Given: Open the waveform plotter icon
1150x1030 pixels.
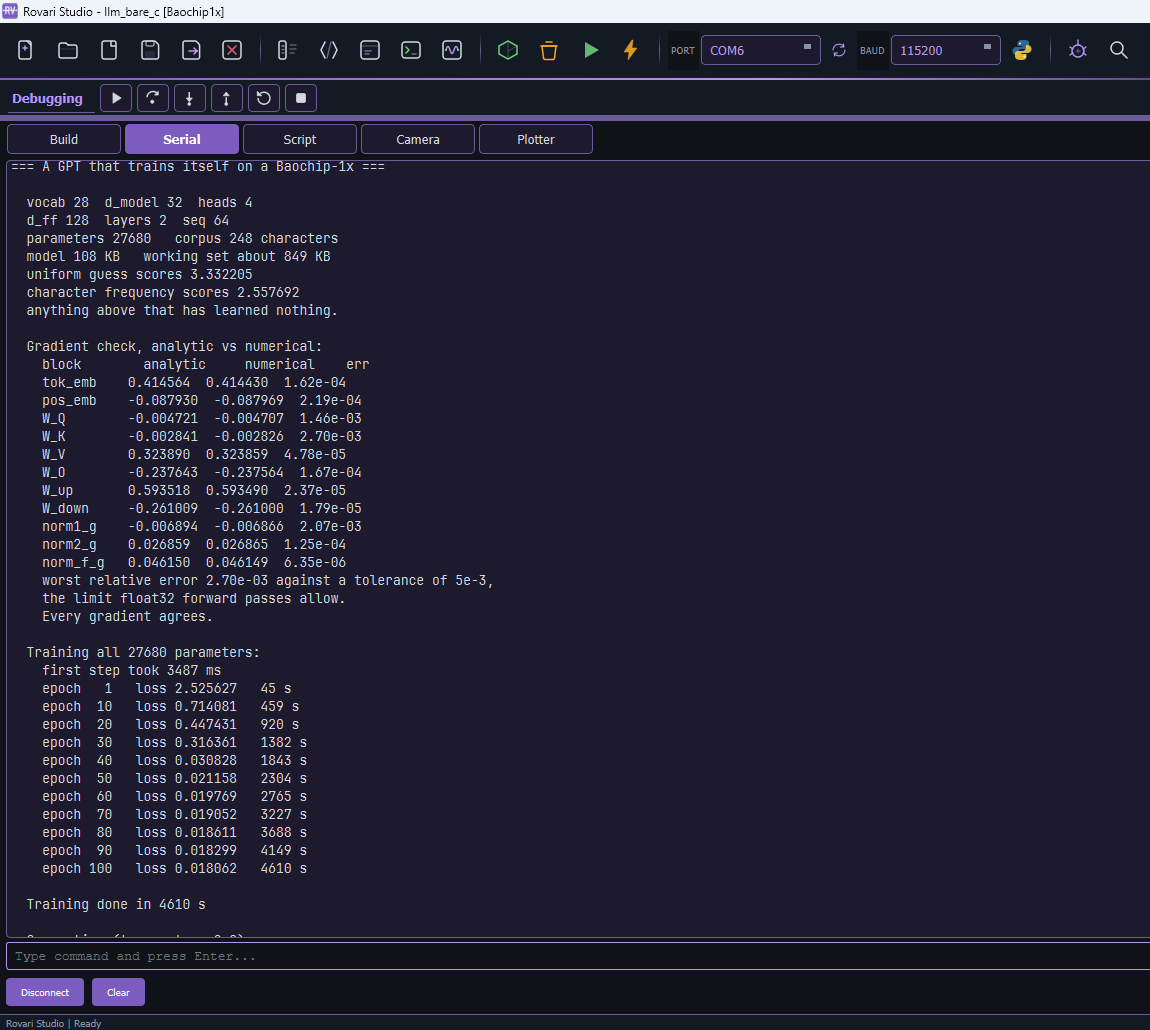Looking at the screenshot, I should pyautogui.click(x=452, y=50).
